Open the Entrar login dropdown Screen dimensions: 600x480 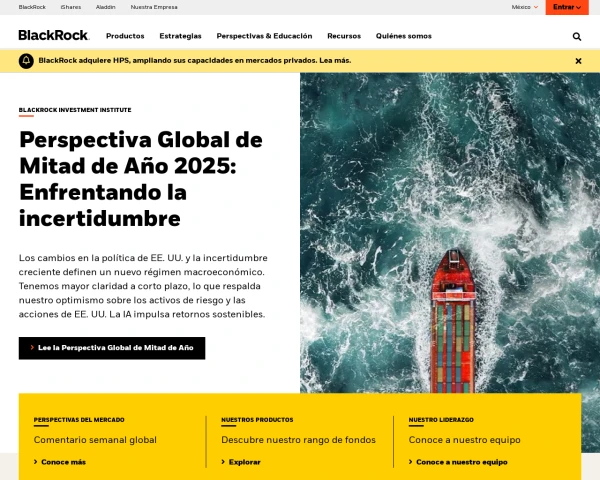coord(567,7)
